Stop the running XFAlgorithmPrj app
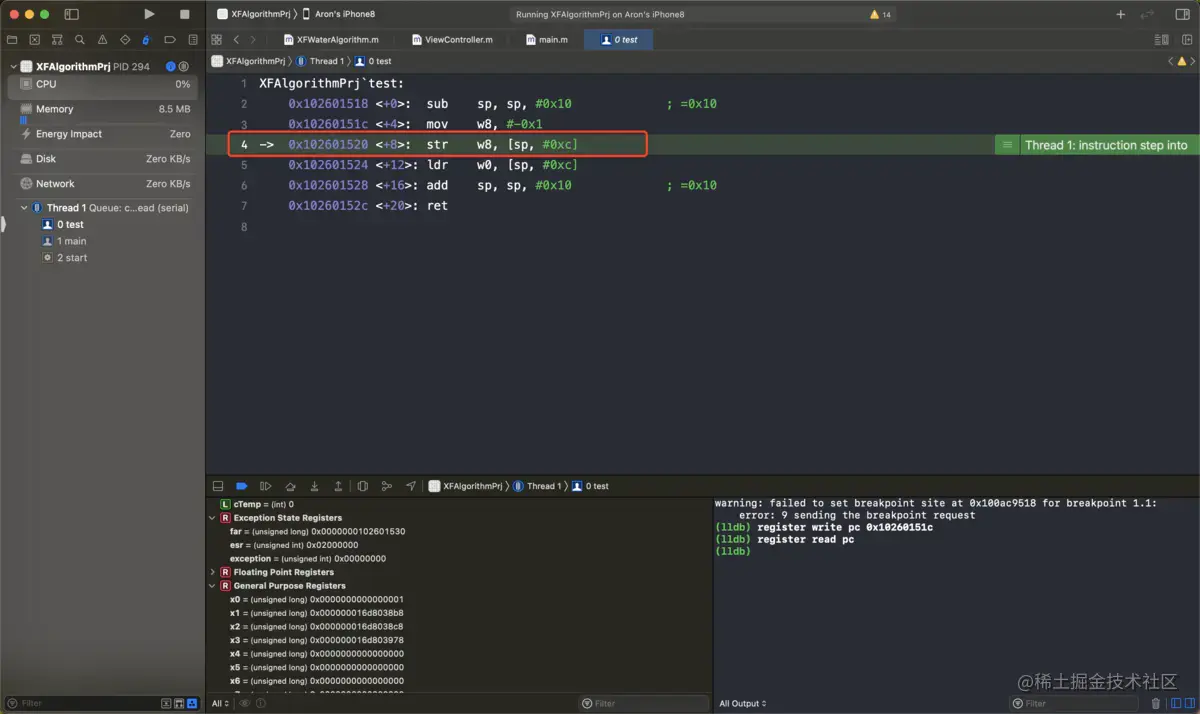This screenshot has width=1200, height=714. (x=184, y=14)
